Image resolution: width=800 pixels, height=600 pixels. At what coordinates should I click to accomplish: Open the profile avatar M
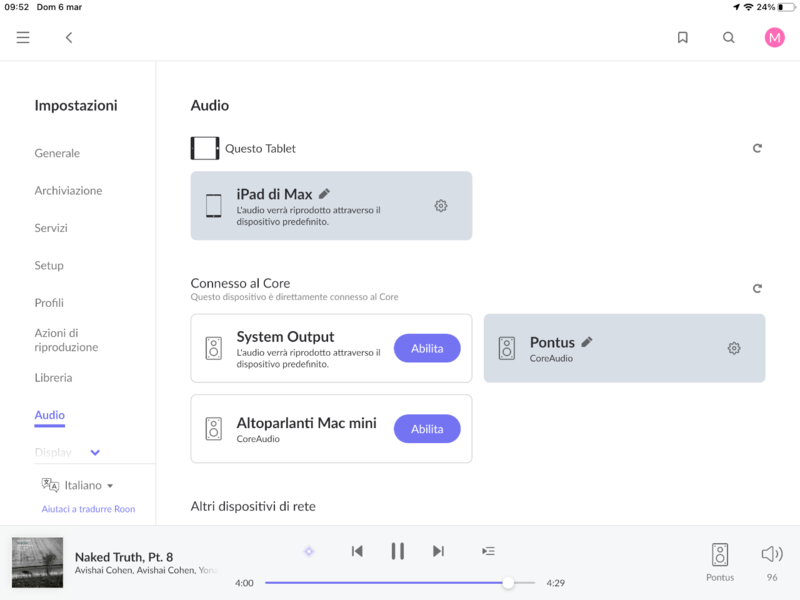[x=774, y=38]
